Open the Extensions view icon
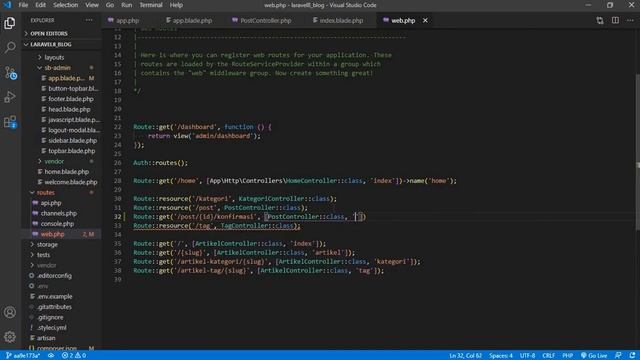This screenshot has height=360, width=640. (x=10, y=122)
